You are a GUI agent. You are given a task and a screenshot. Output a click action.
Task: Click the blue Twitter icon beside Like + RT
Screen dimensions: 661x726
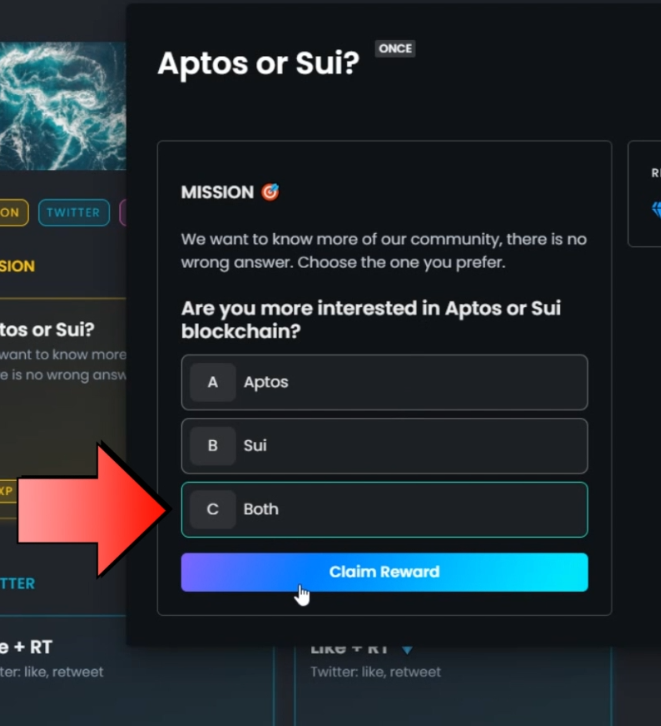pos(407,649)
